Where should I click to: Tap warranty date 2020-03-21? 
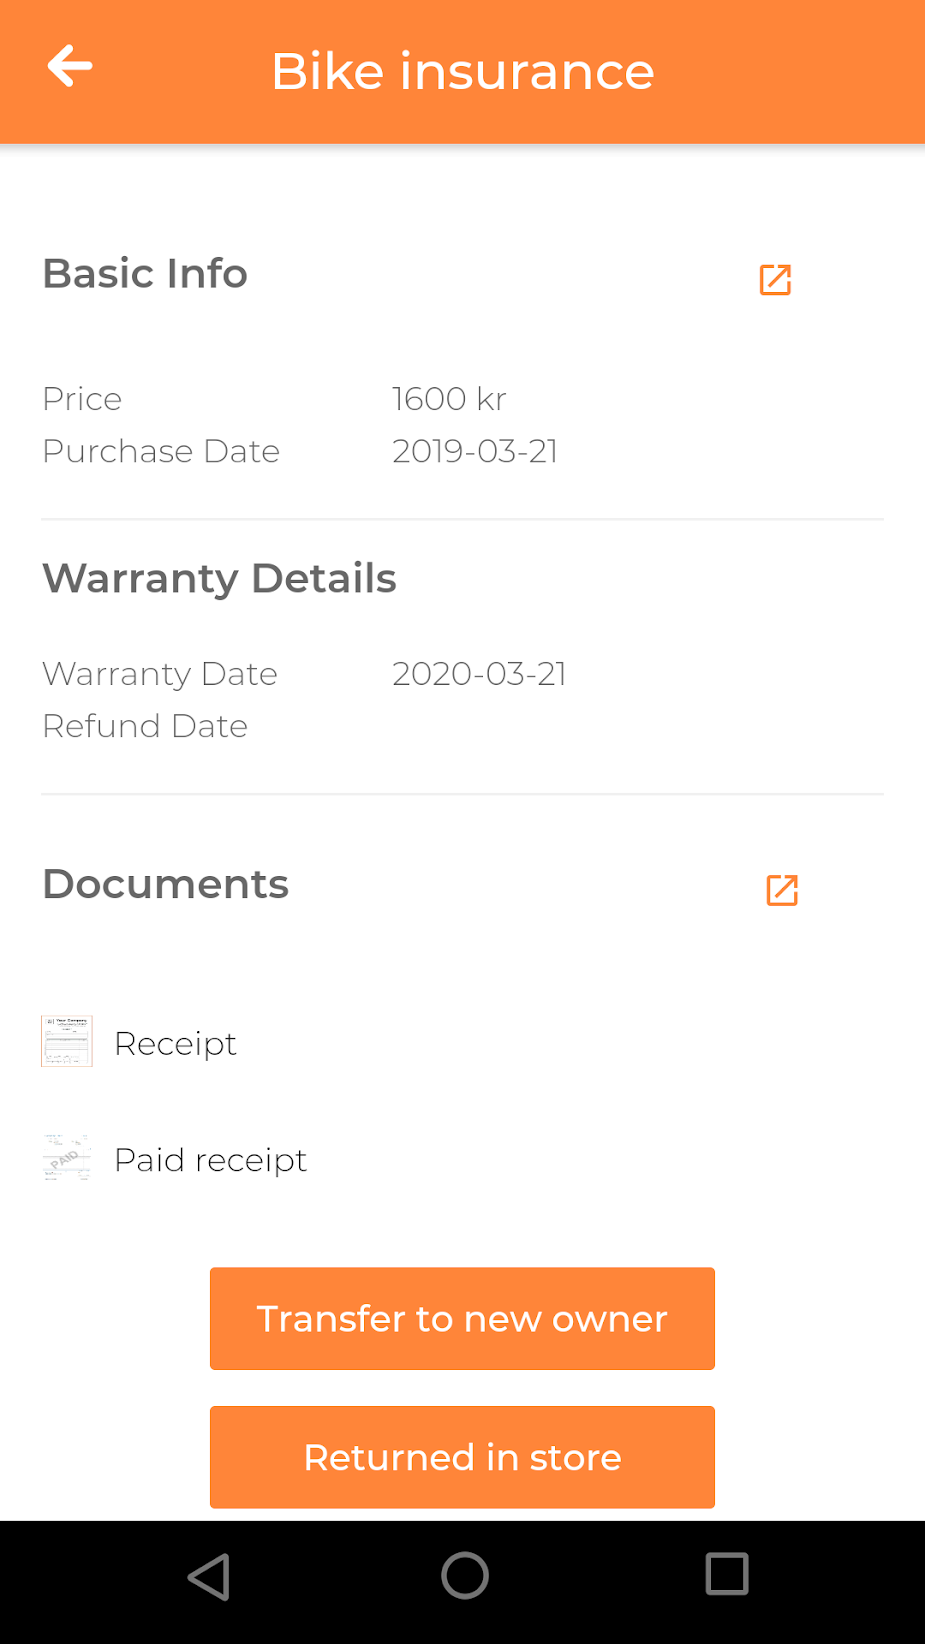click(479, 674)
